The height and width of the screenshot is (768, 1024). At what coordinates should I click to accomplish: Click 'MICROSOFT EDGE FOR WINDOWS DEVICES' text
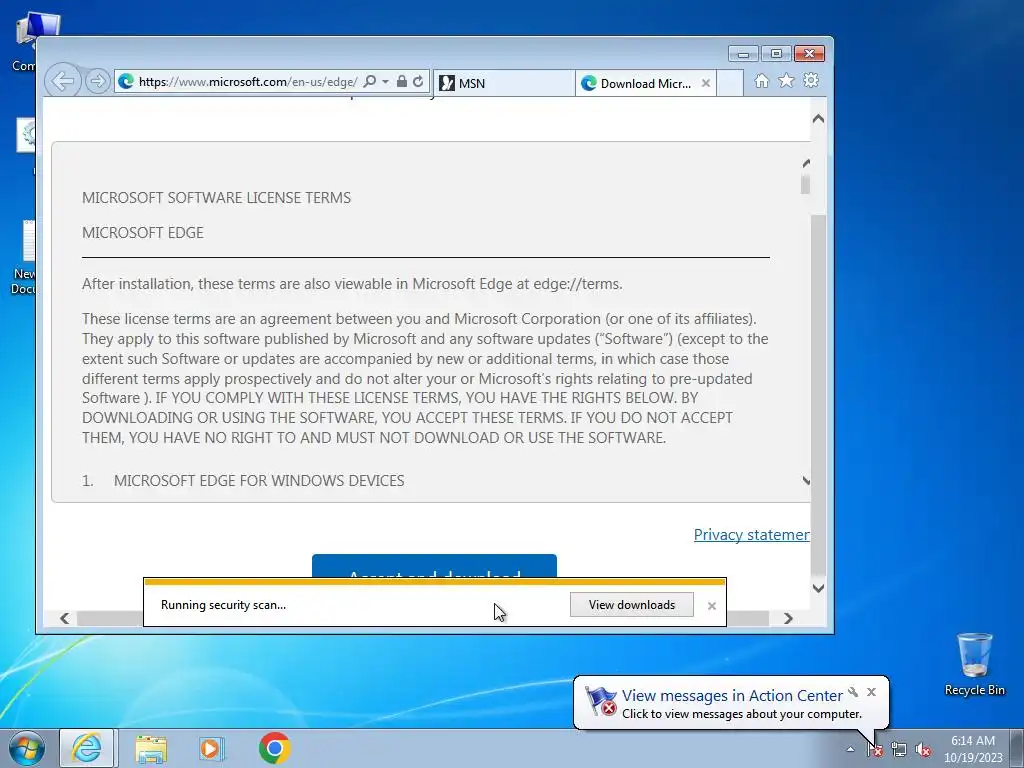tap(259, 481)
